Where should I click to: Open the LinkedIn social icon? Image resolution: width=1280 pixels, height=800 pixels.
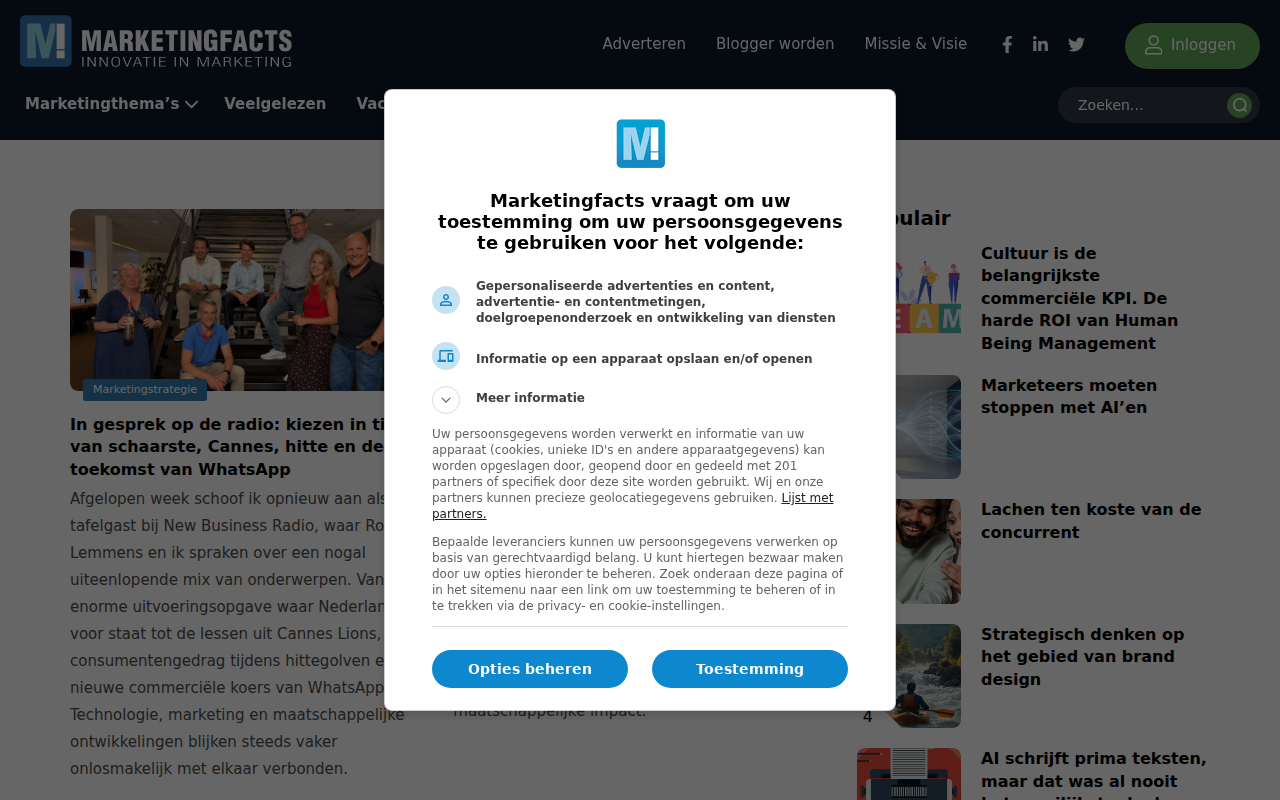[x=1040, y=44]
